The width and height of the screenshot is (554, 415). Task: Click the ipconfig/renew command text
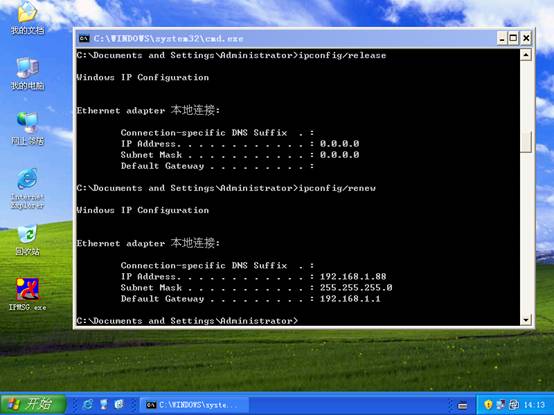coord(337,188)
